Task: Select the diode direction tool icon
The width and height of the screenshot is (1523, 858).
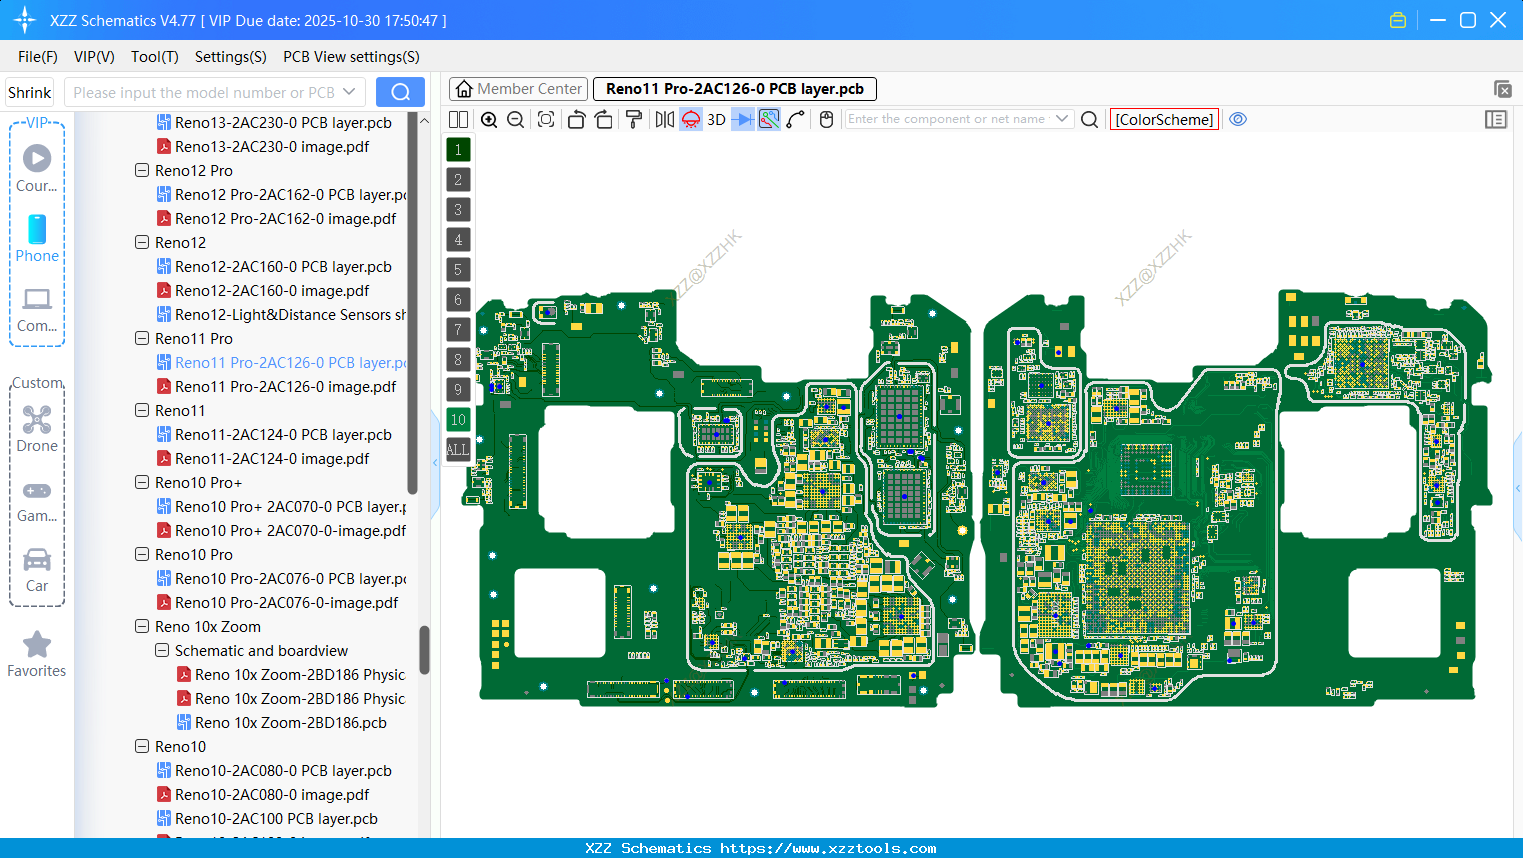Action: pyautogui.click(x=744, y=119)
